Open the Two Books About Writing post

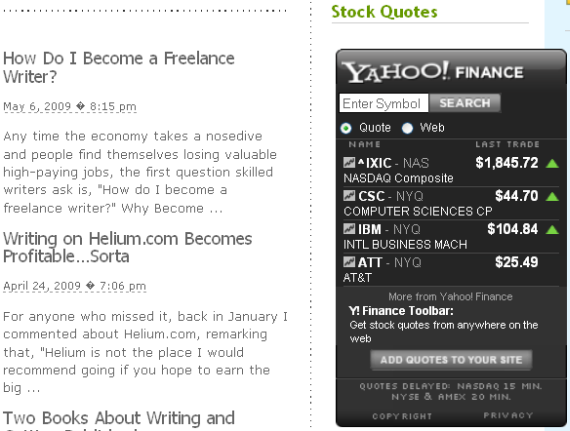(x=119, y=420)
